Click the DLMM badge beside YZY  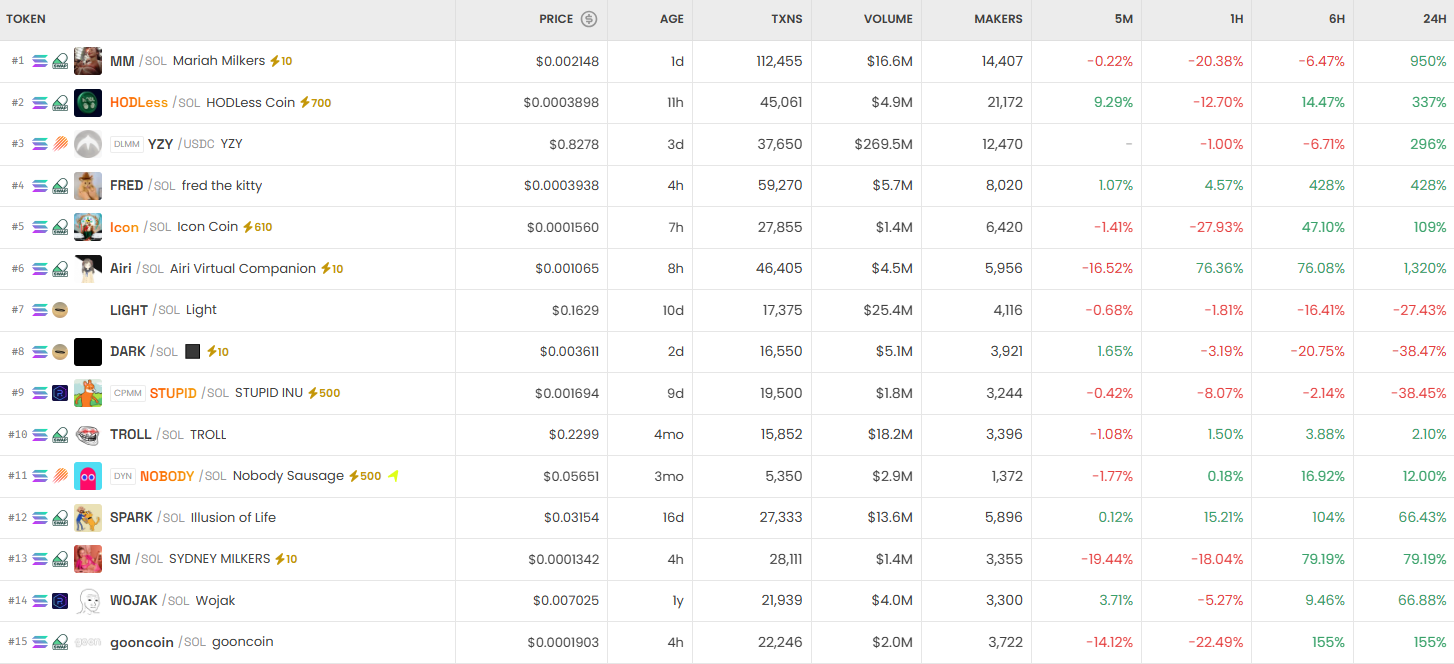point(127,144)
